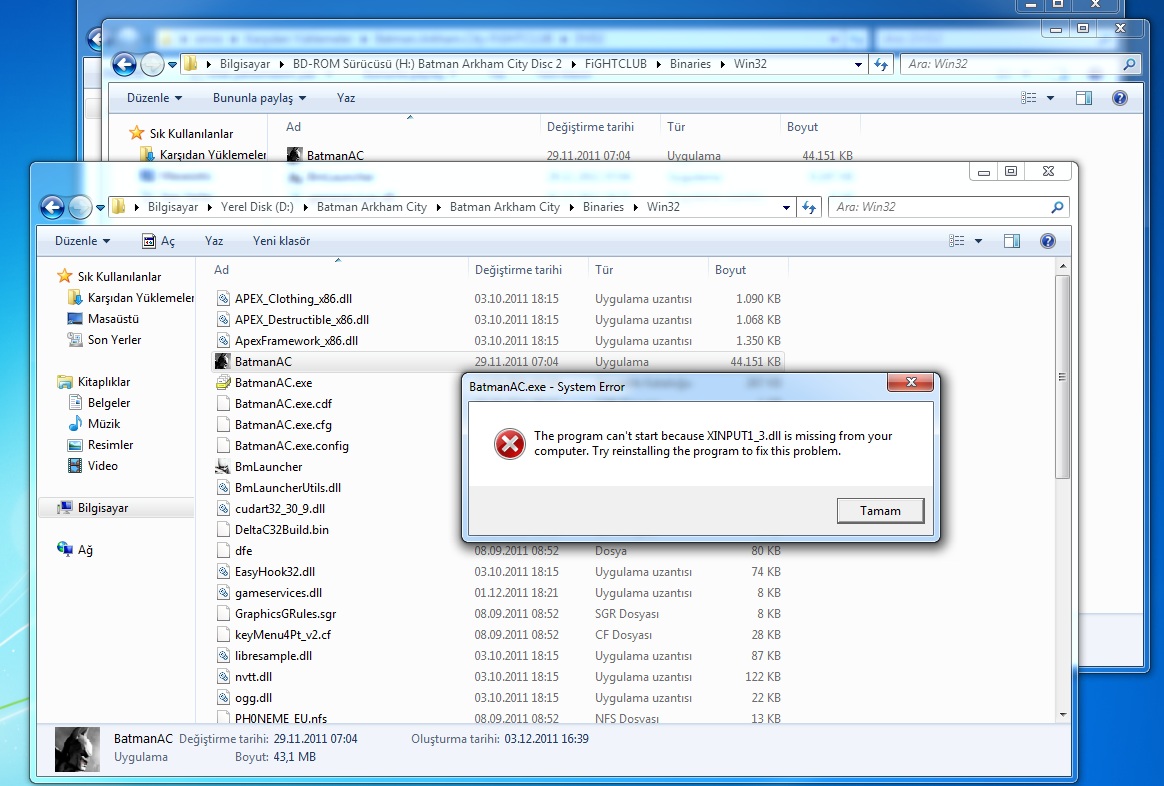The height and width of the screenshot is (786, 1164).
Task: Select BmLauncher application icon
Action: [x=223, y=467]
